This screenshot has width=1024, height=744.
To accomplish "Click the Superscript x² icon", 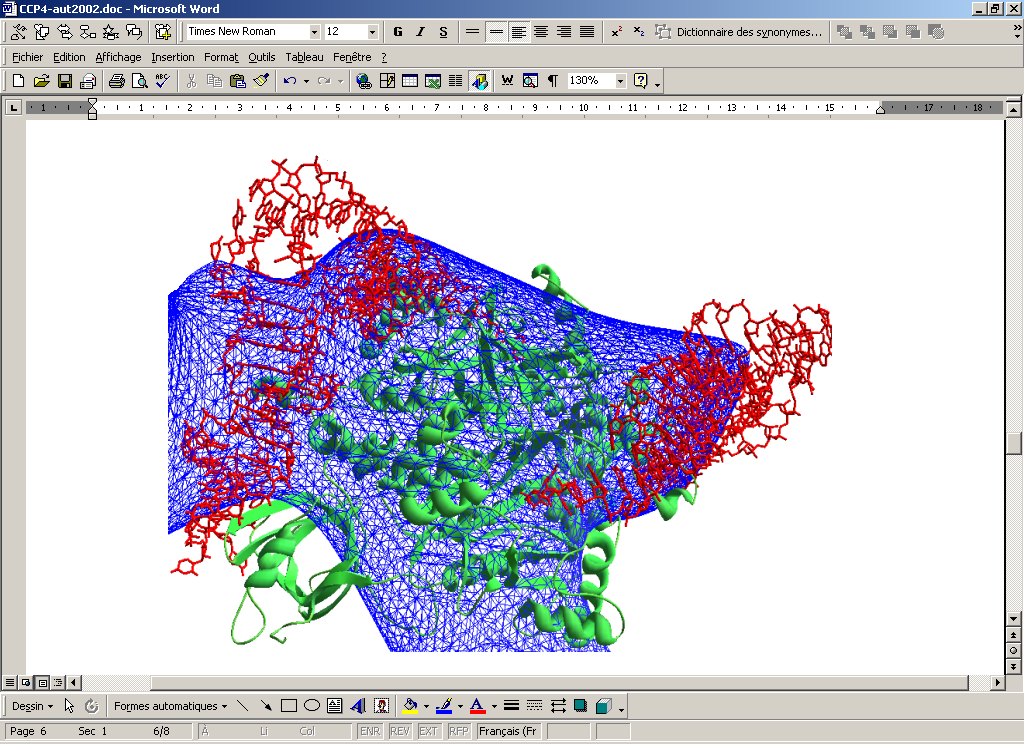I will coord(616,32).
